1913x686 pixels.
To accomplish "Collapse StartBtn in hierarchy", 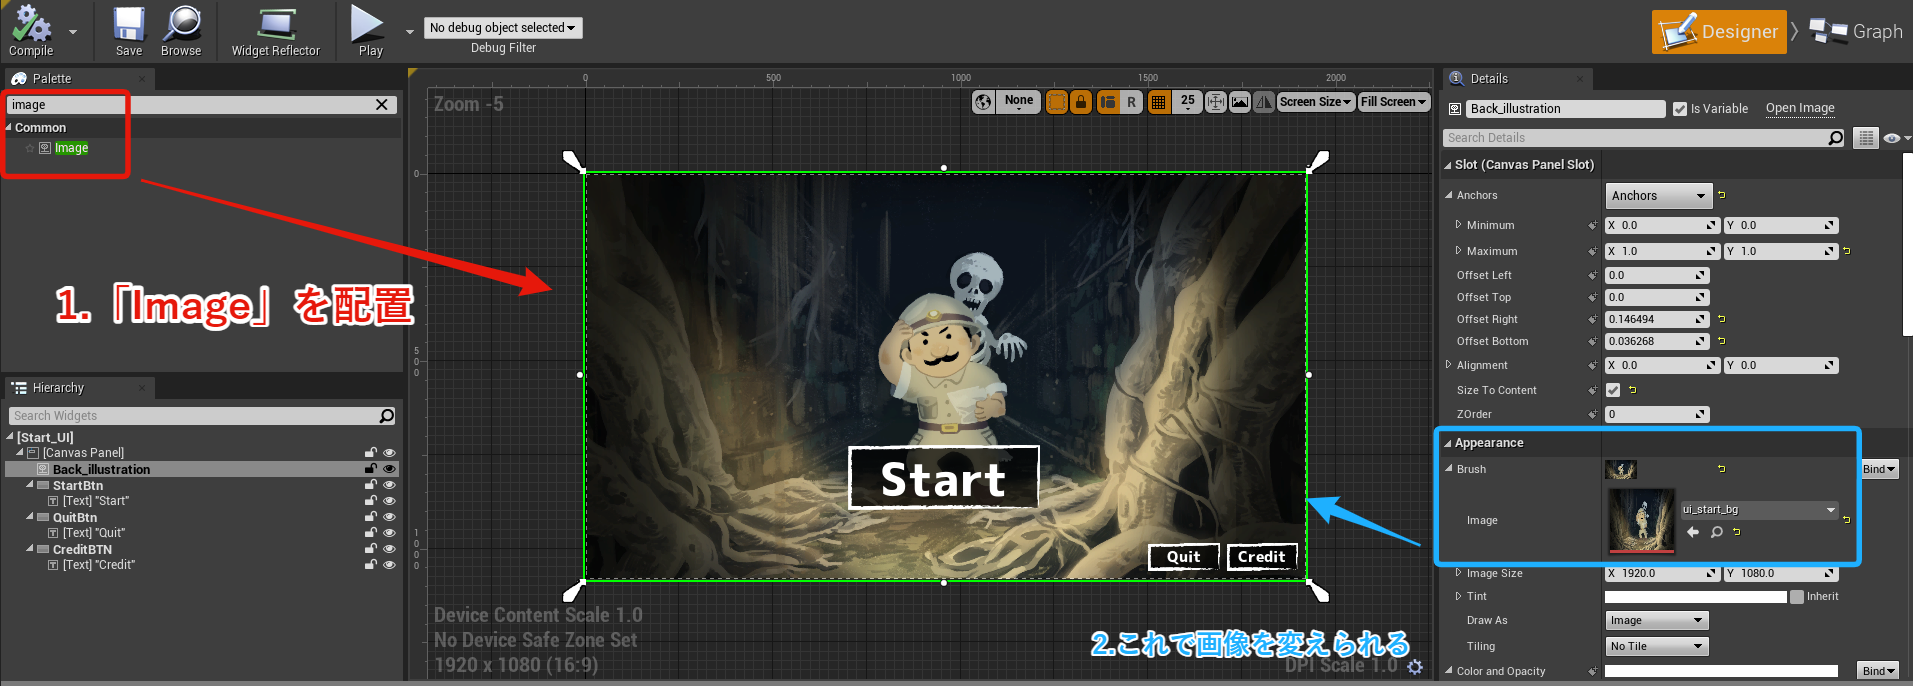I will pos(30,485).
